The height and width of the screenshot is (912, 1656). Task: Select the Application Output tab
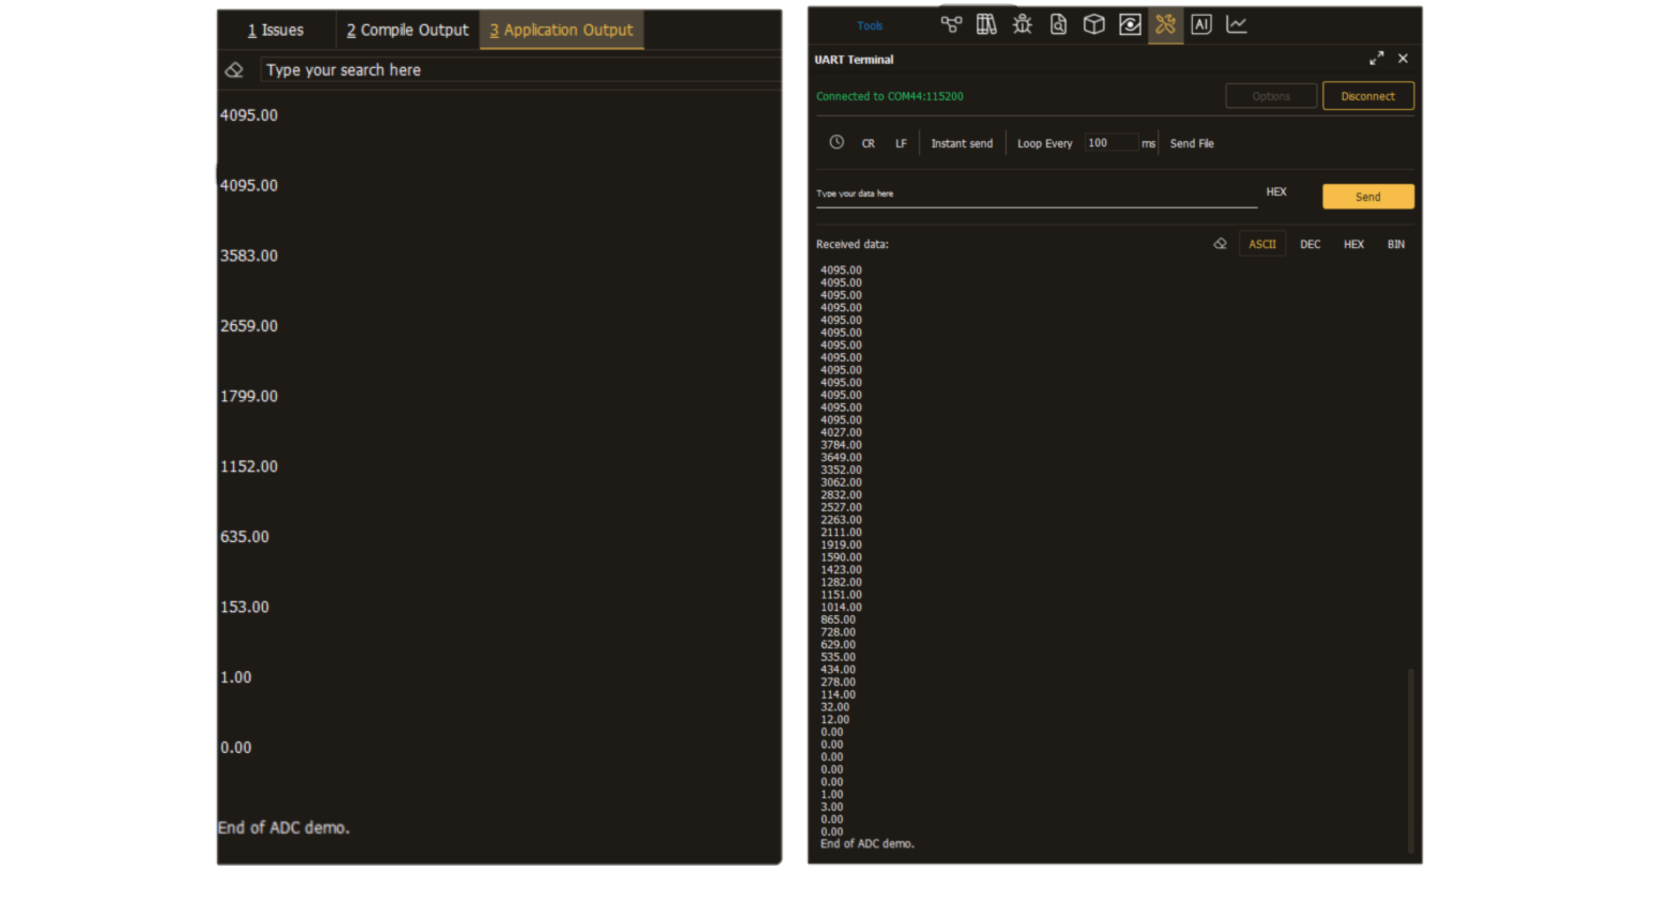point(561,30)
